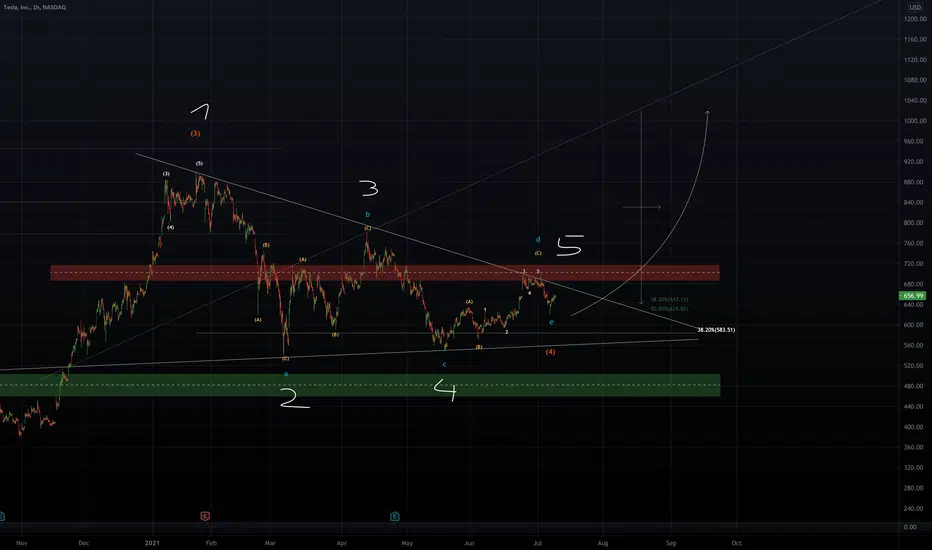Select the hand-drawn number 1 near top
Viewport: 932px width, 550px height.
201,111
